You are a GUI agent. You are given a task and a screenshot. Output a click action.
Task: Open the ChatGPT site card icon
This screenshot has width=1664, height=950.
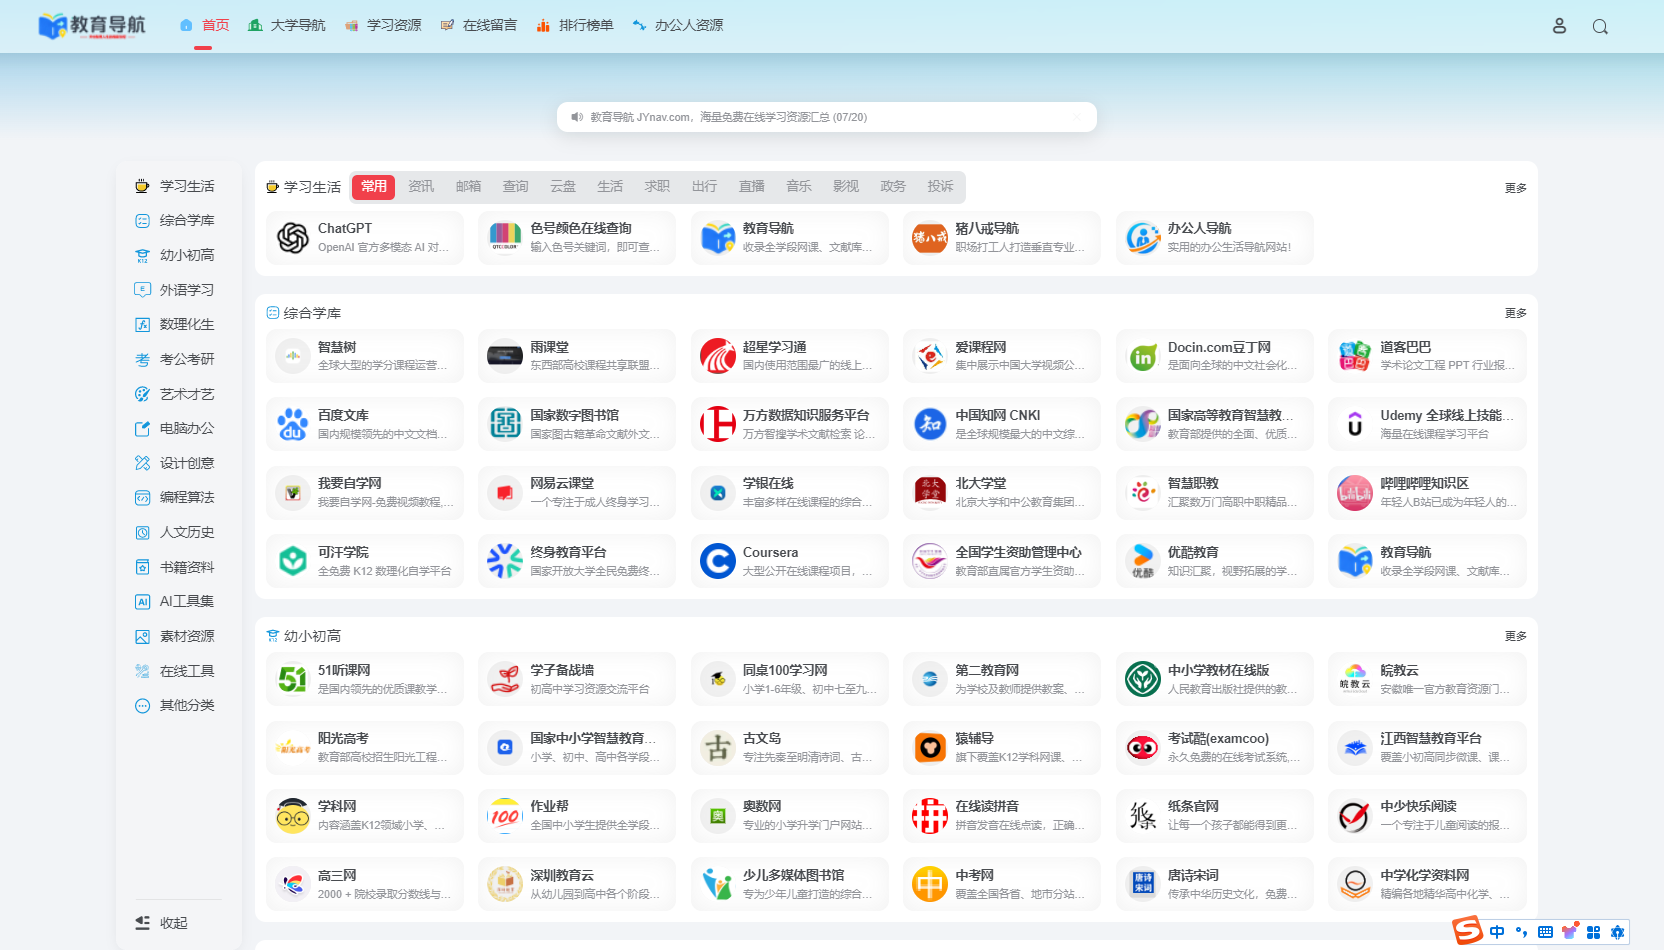click(293, 238)
